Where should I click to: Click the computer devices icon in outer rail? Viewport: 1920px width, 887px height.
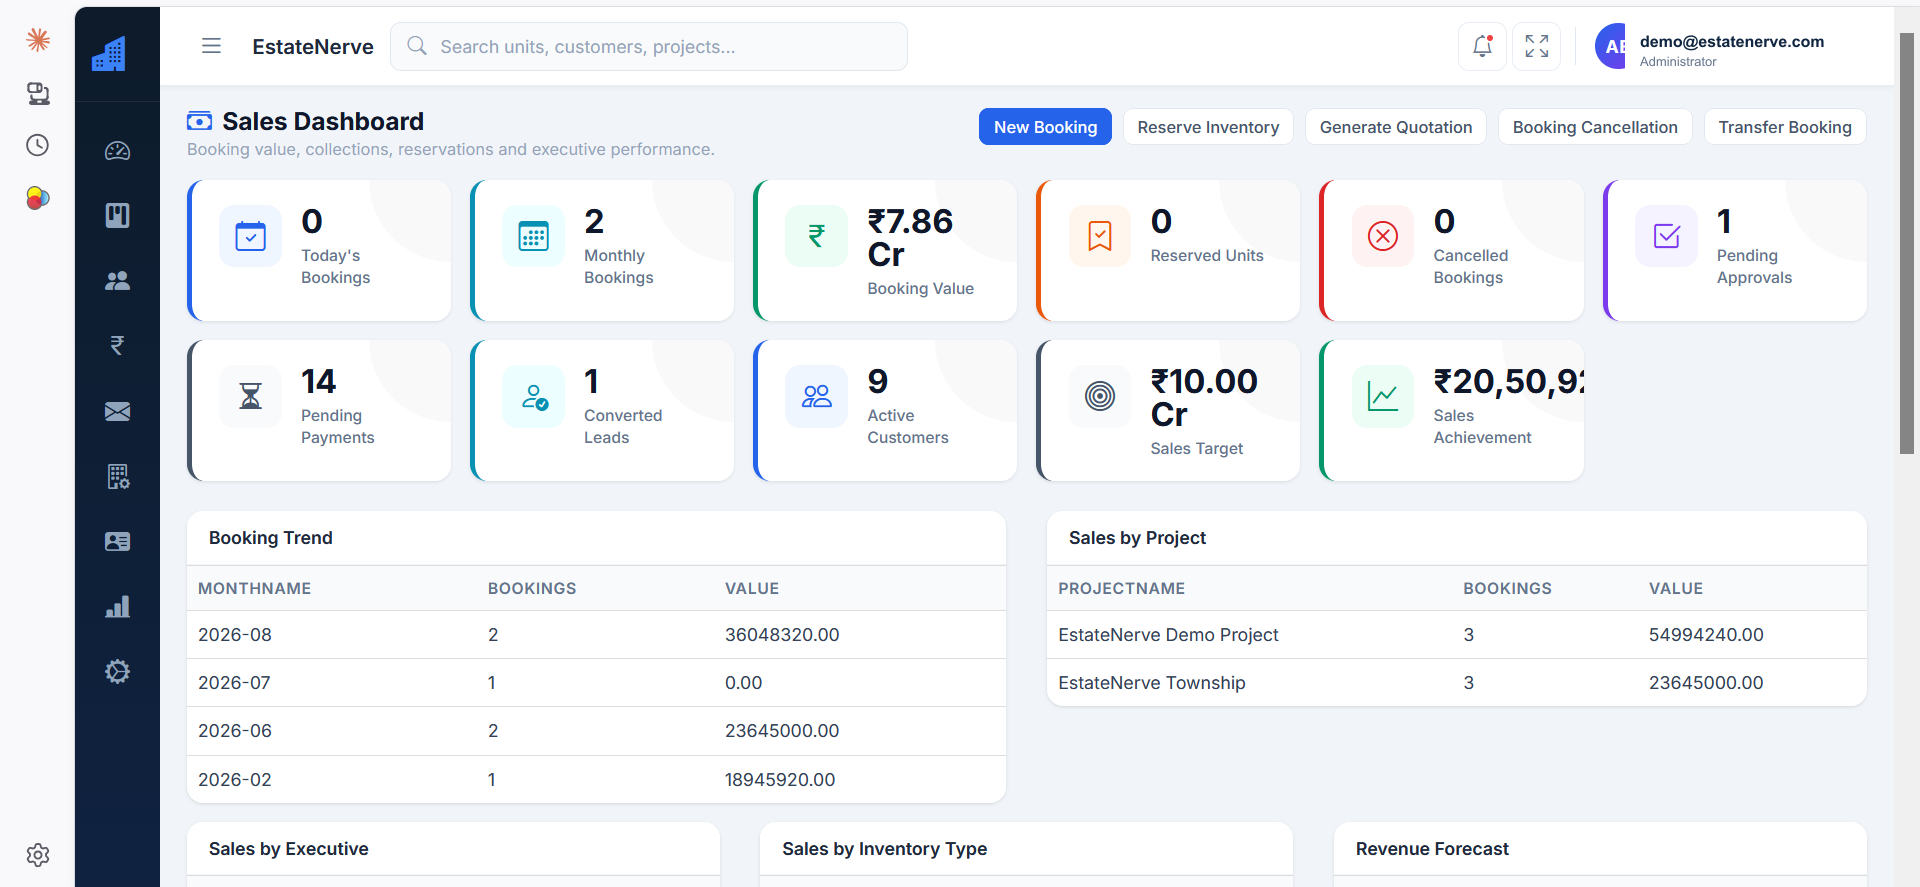tap(38, 94)
